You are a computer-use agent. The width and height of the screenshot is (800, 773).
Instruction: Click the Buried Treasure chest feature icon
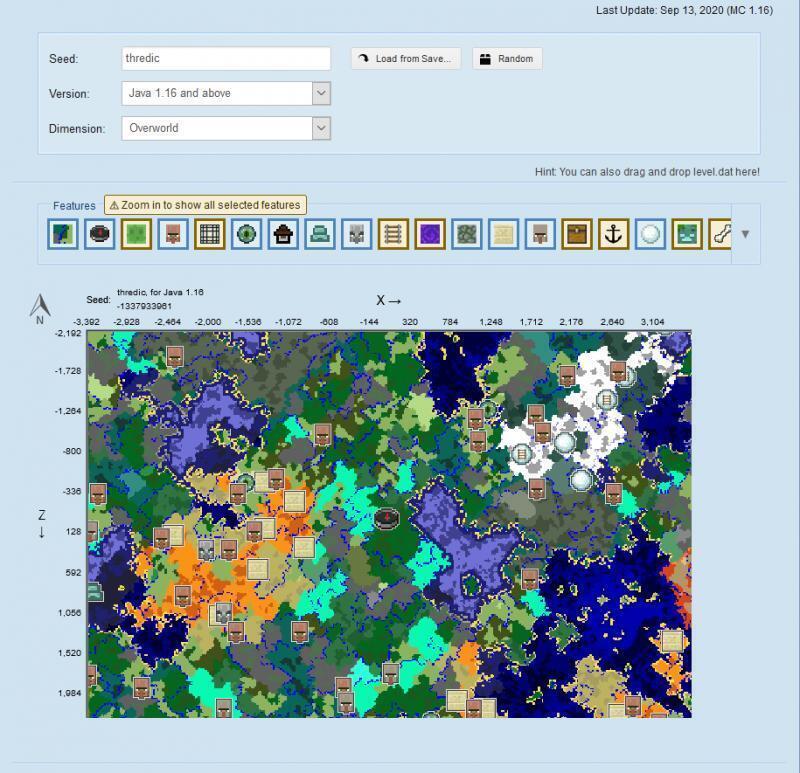click(577, 234)
